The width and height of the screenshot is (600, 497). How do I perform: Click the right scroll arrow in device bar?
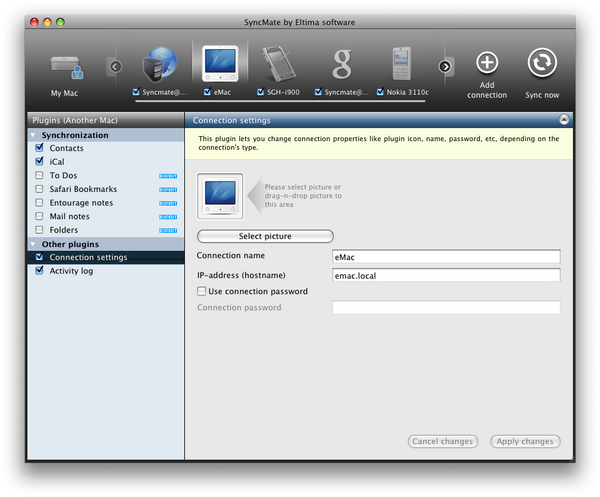[445, 67]
